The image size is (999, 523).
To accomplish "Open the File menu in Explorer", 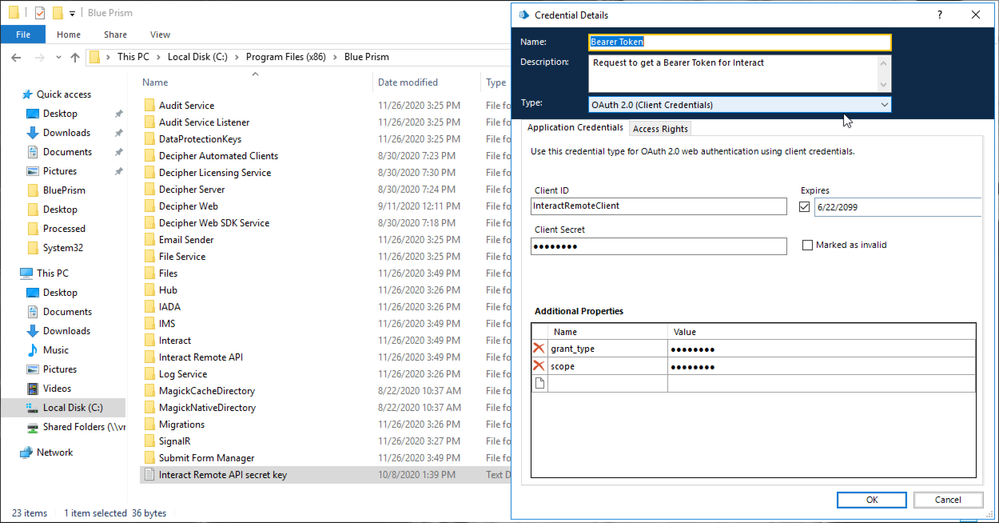I will 23,34.
